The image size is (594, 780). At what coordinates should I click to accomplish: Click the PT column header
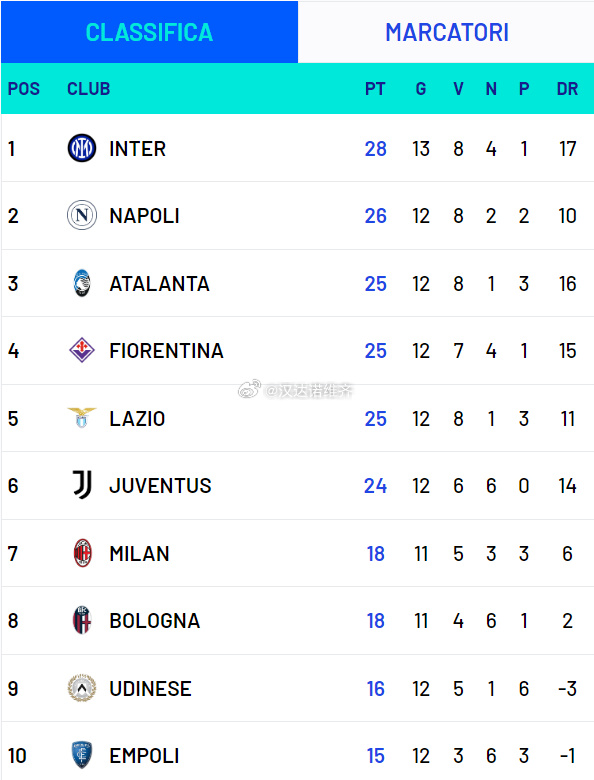375,89
